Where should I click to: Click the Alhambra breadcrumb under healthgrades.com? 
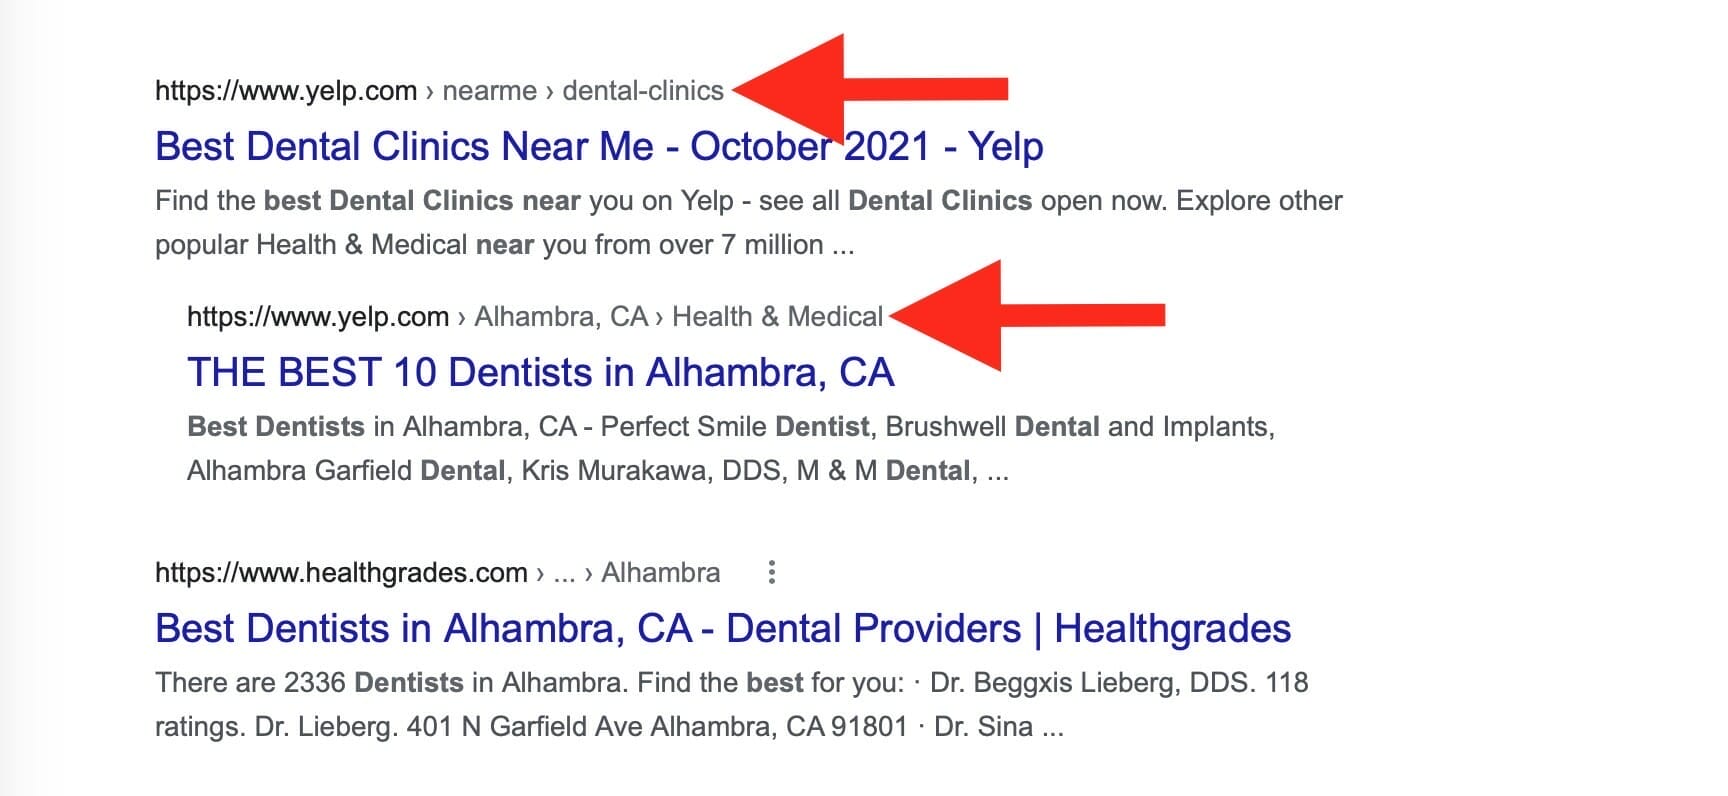(660, 572)
